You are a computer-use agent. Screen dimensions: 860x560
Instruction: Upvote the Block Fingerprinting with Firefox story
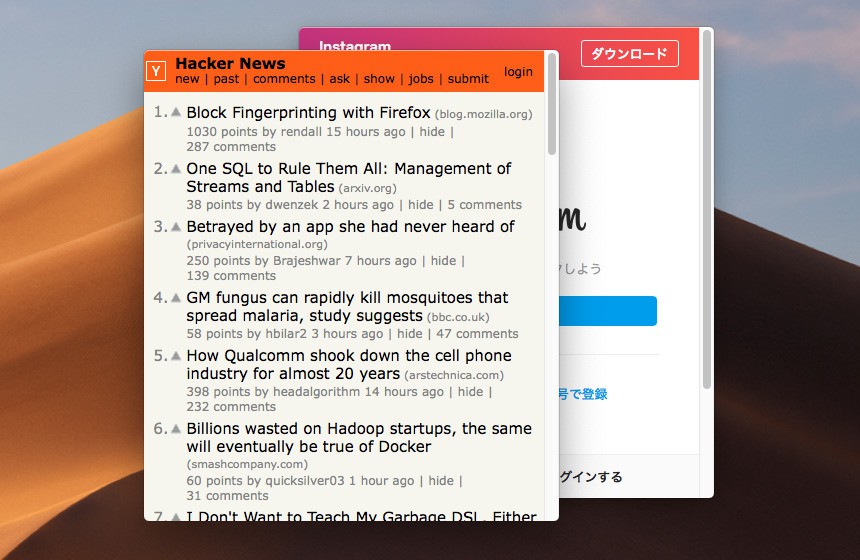(176, 112)
